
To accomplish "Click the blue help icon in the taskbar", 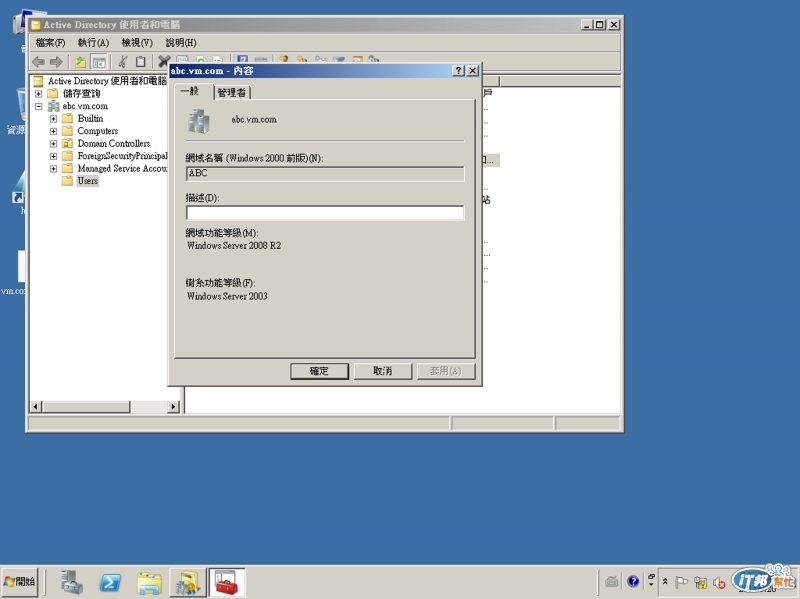I will pyautogui.click(x=633, y=581).
